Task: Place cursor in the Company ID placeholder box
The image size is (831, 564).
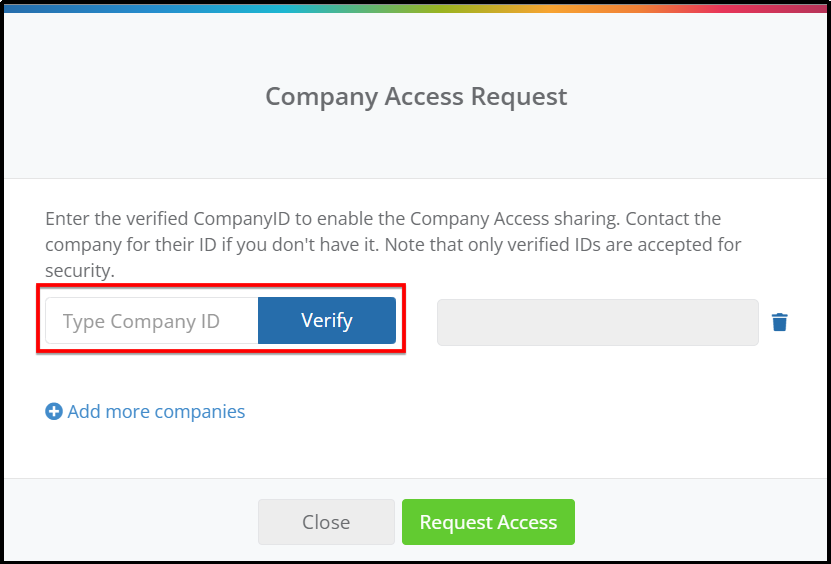Action: point(152,320)
